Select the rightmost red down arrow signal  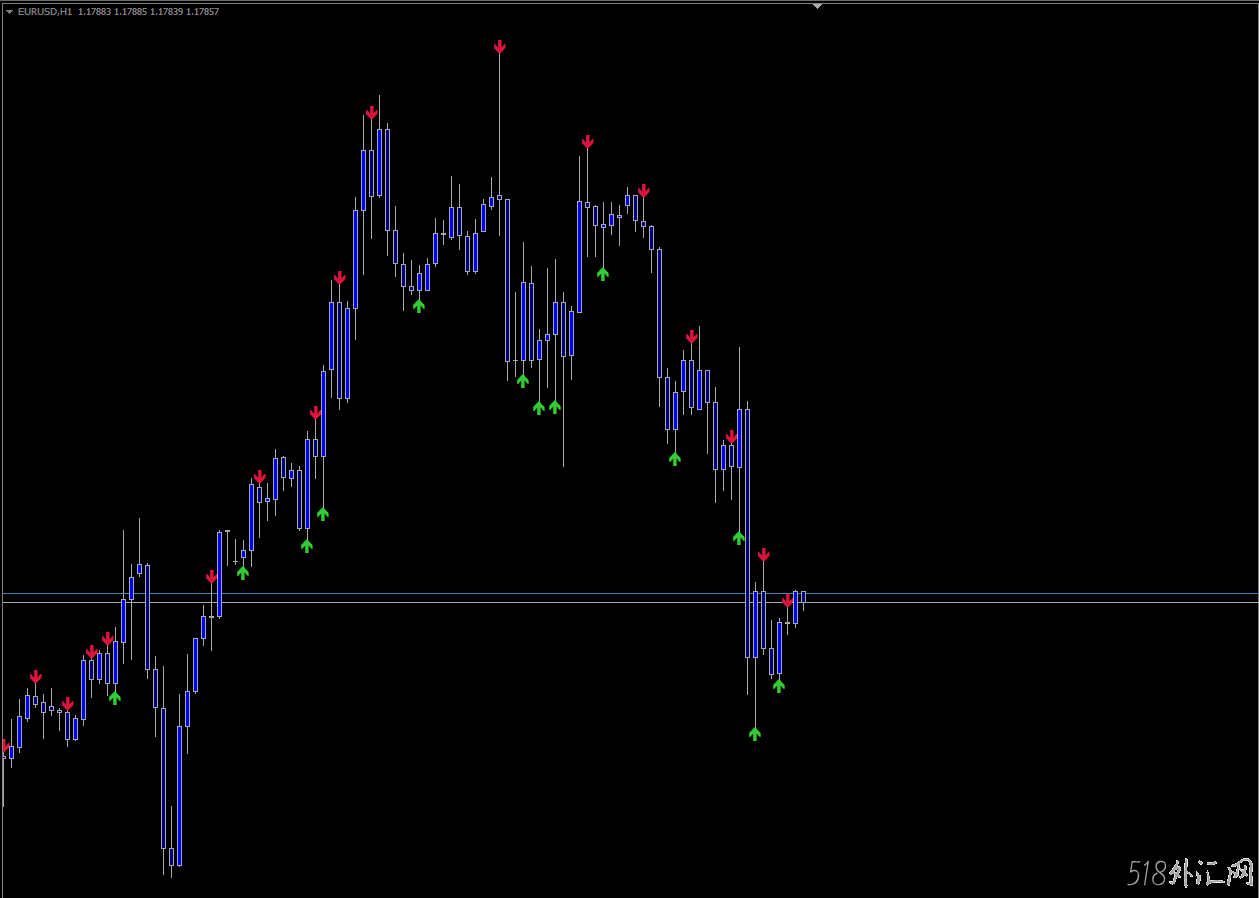(788, 600)
